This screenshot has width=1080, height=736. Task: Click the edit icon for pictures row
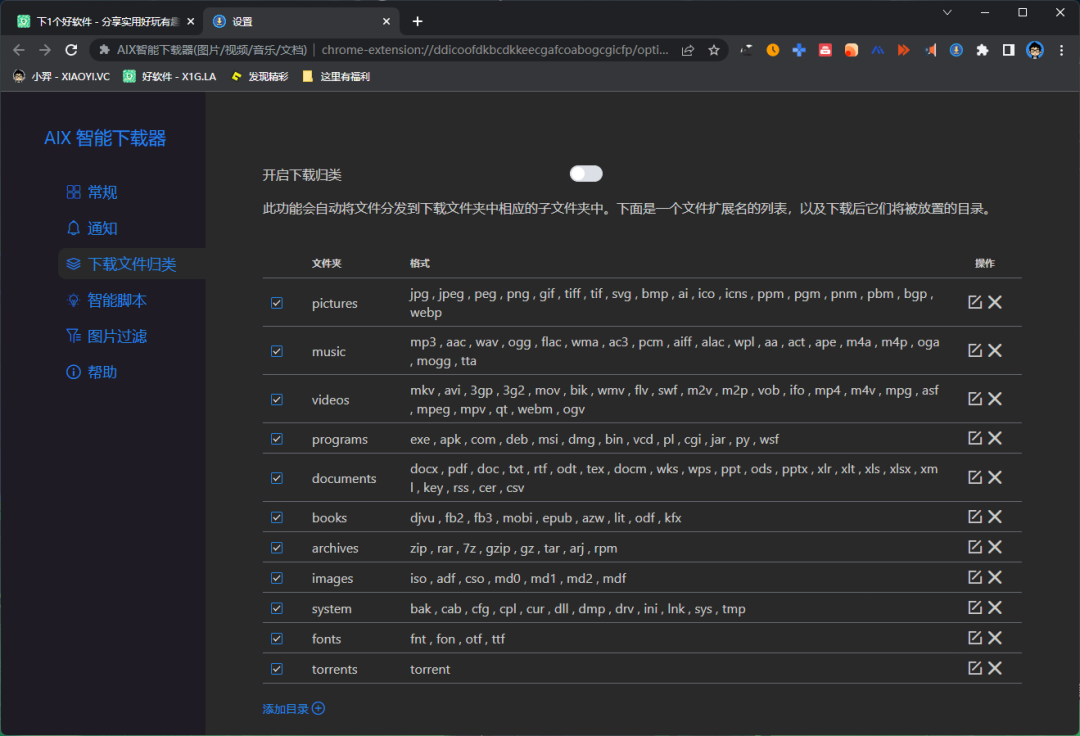pyautogui.click(x=975, y=302)
